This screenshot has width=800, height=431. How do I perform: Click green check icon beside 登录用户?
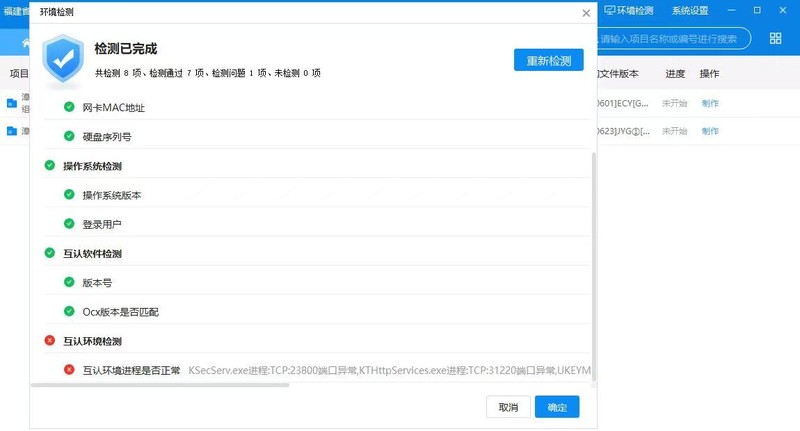(x=69, y=223)
